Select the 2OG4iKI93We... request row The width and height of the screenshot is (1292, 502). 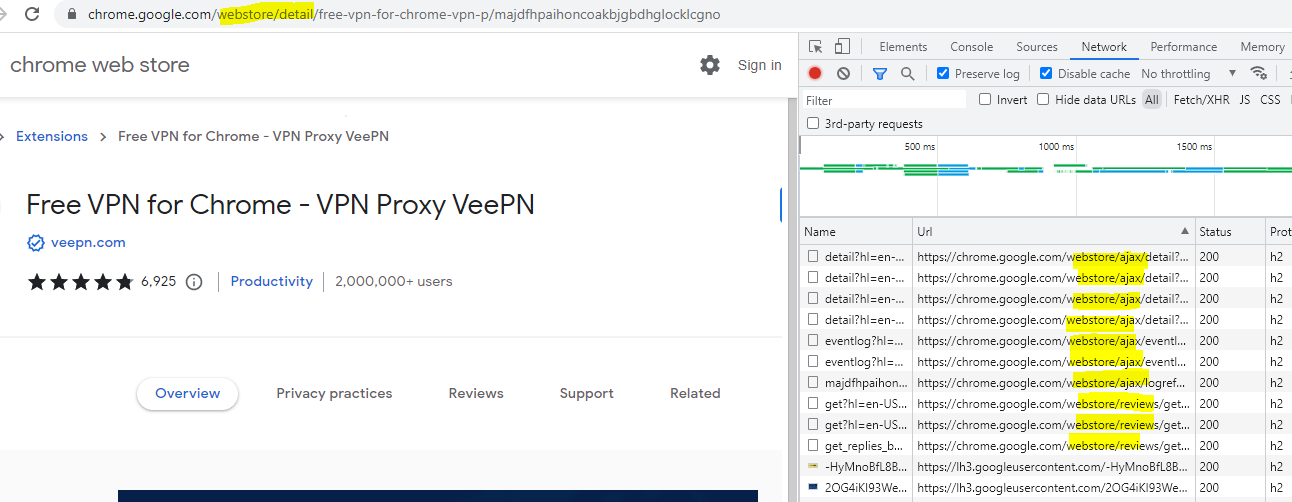tap(1046, 488)
